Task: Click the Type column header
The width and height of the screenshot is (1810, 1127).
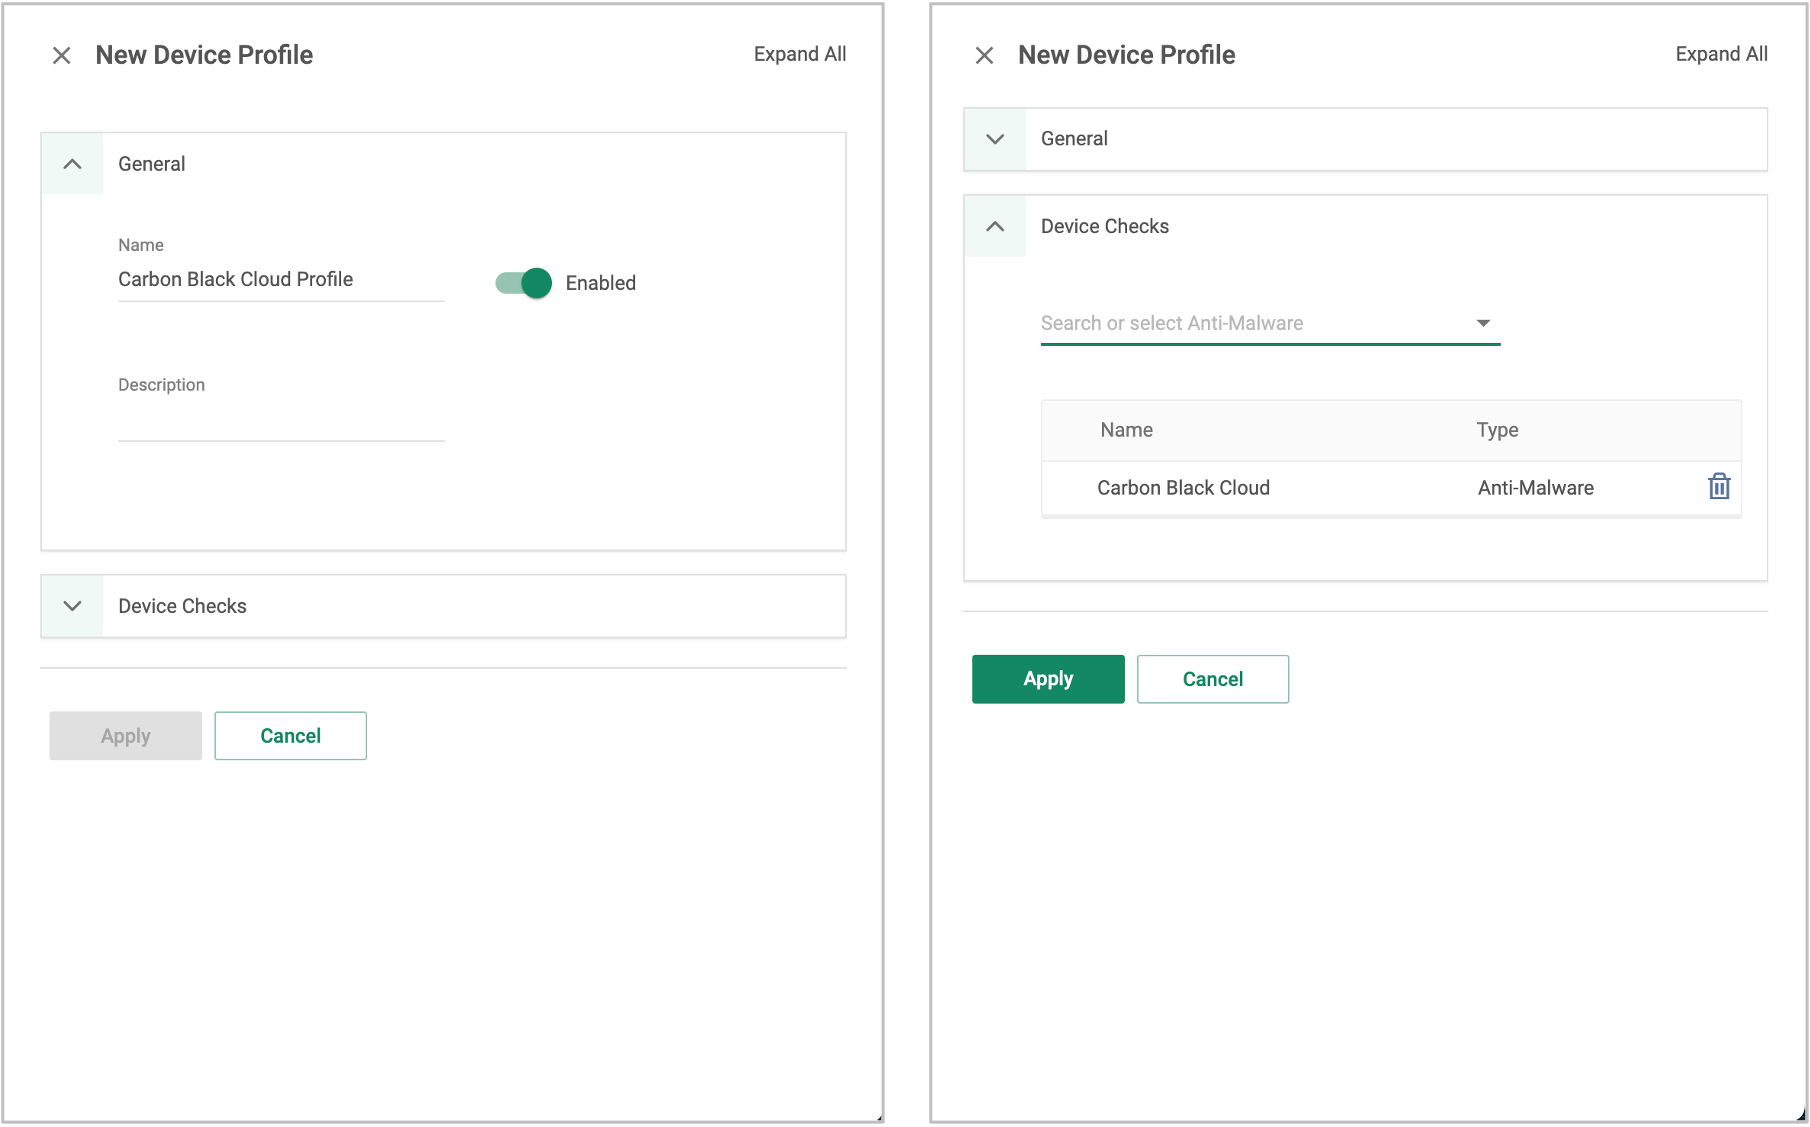Action: 1497,430
